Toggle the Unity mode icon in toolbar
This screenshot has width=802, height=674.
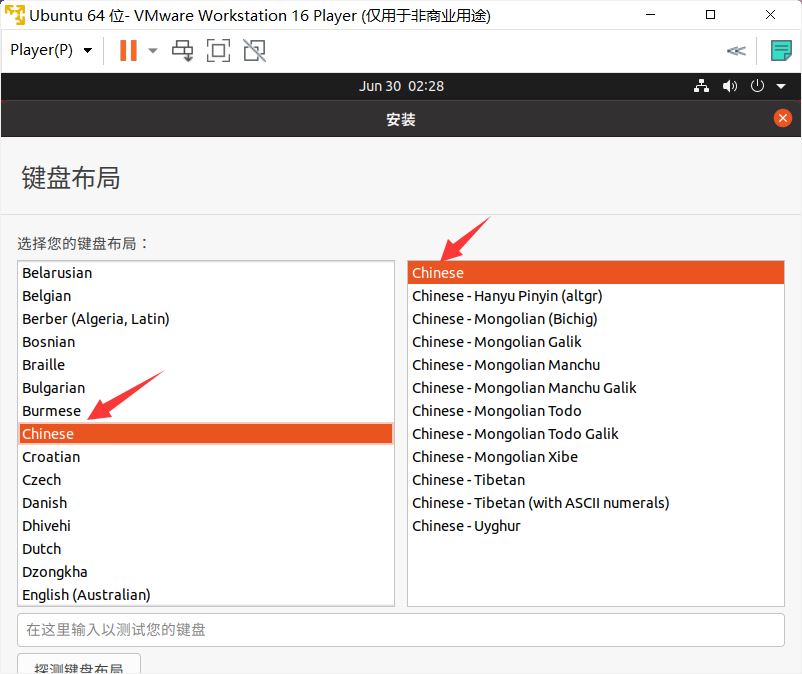click(x=254, y=50)
